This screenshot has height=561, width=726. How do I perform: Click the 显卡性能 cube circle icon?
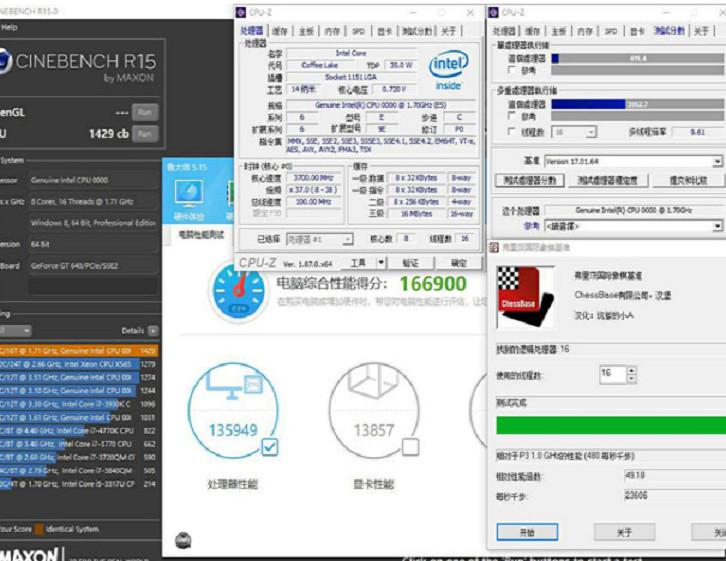[374, 410]
